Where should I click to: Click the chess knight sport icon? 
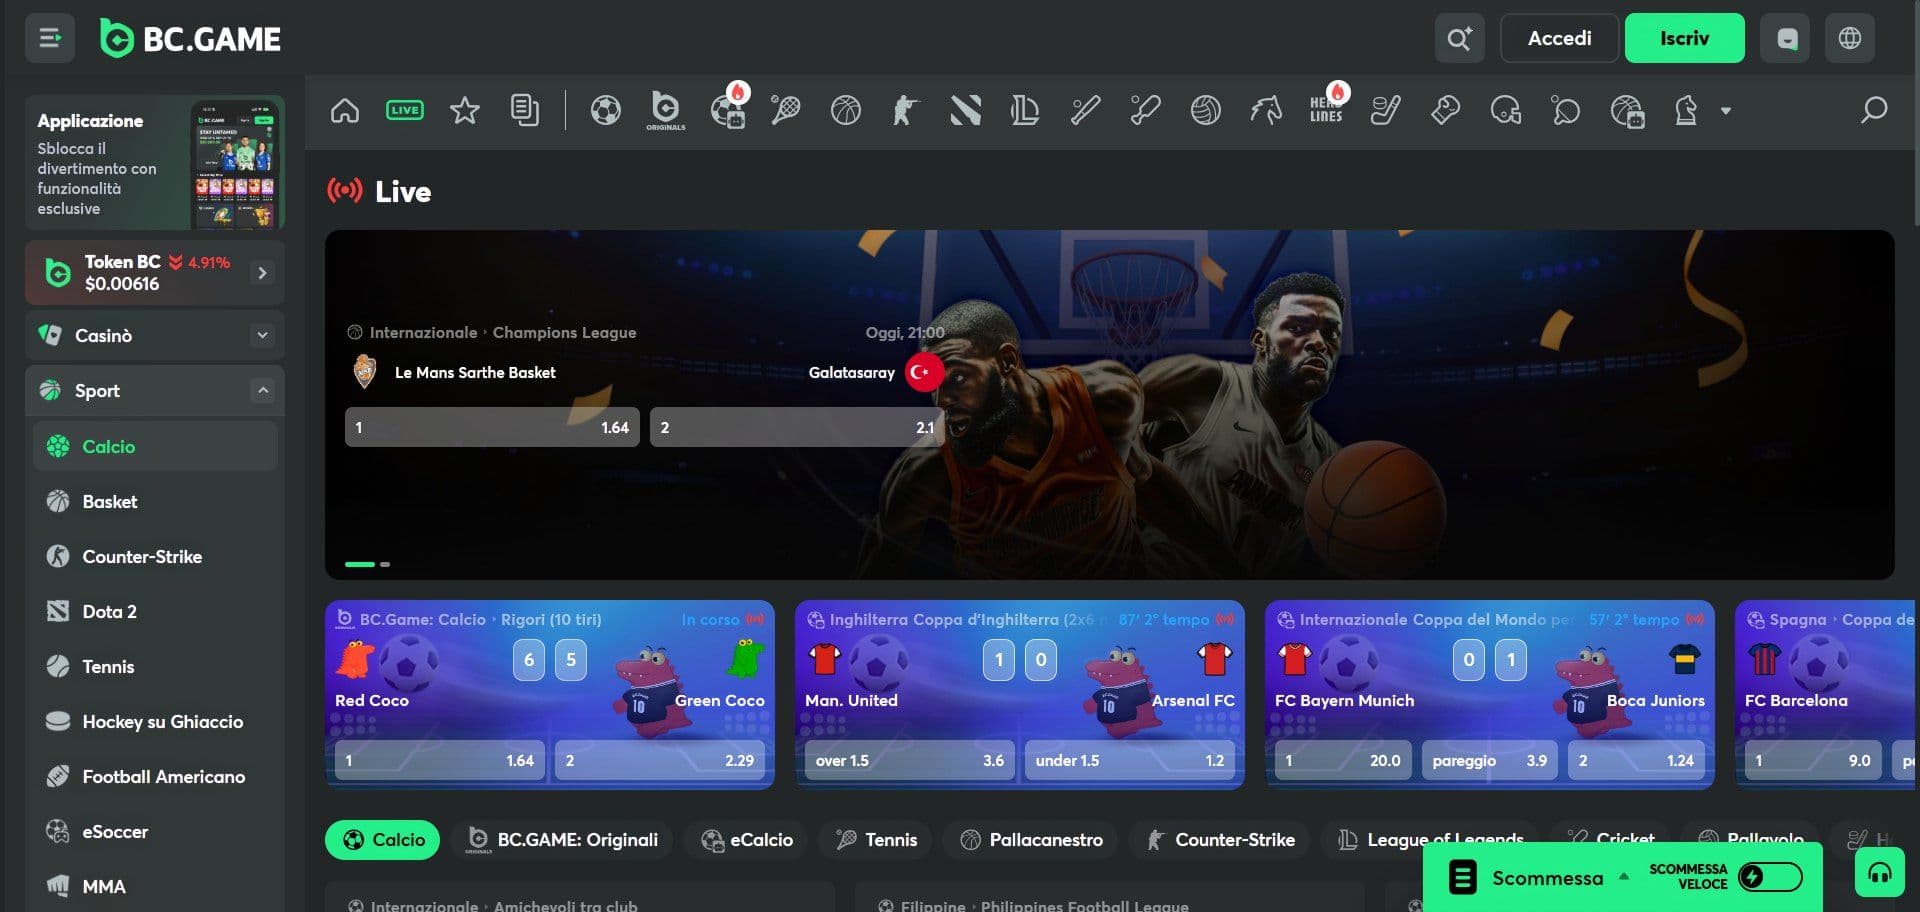pyautogui.click(x=1686, y=111)
